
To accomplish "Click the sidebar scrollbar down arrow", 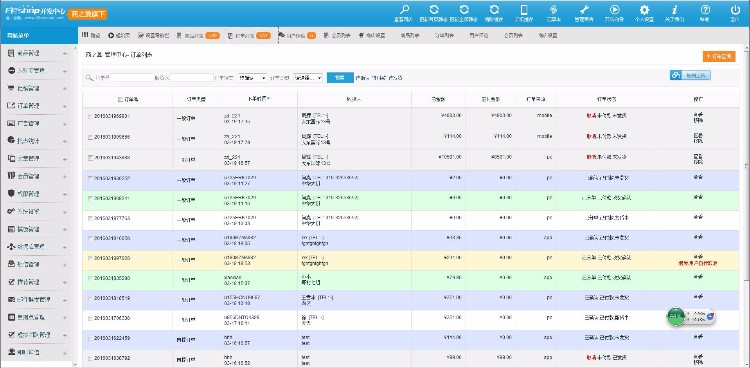I will (75, 365).
